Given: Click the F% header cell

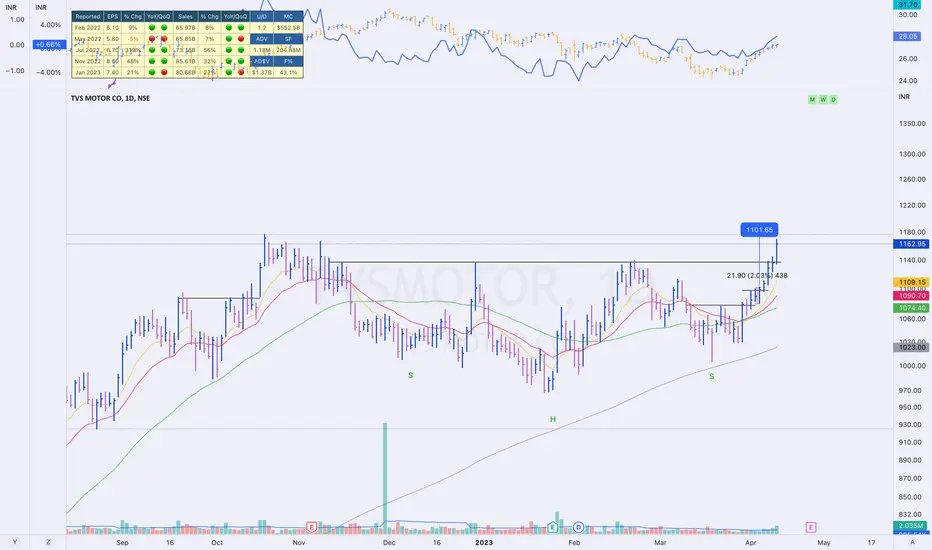Looking at the screenshot, I should pyautogui.click(x=288, y=61).
